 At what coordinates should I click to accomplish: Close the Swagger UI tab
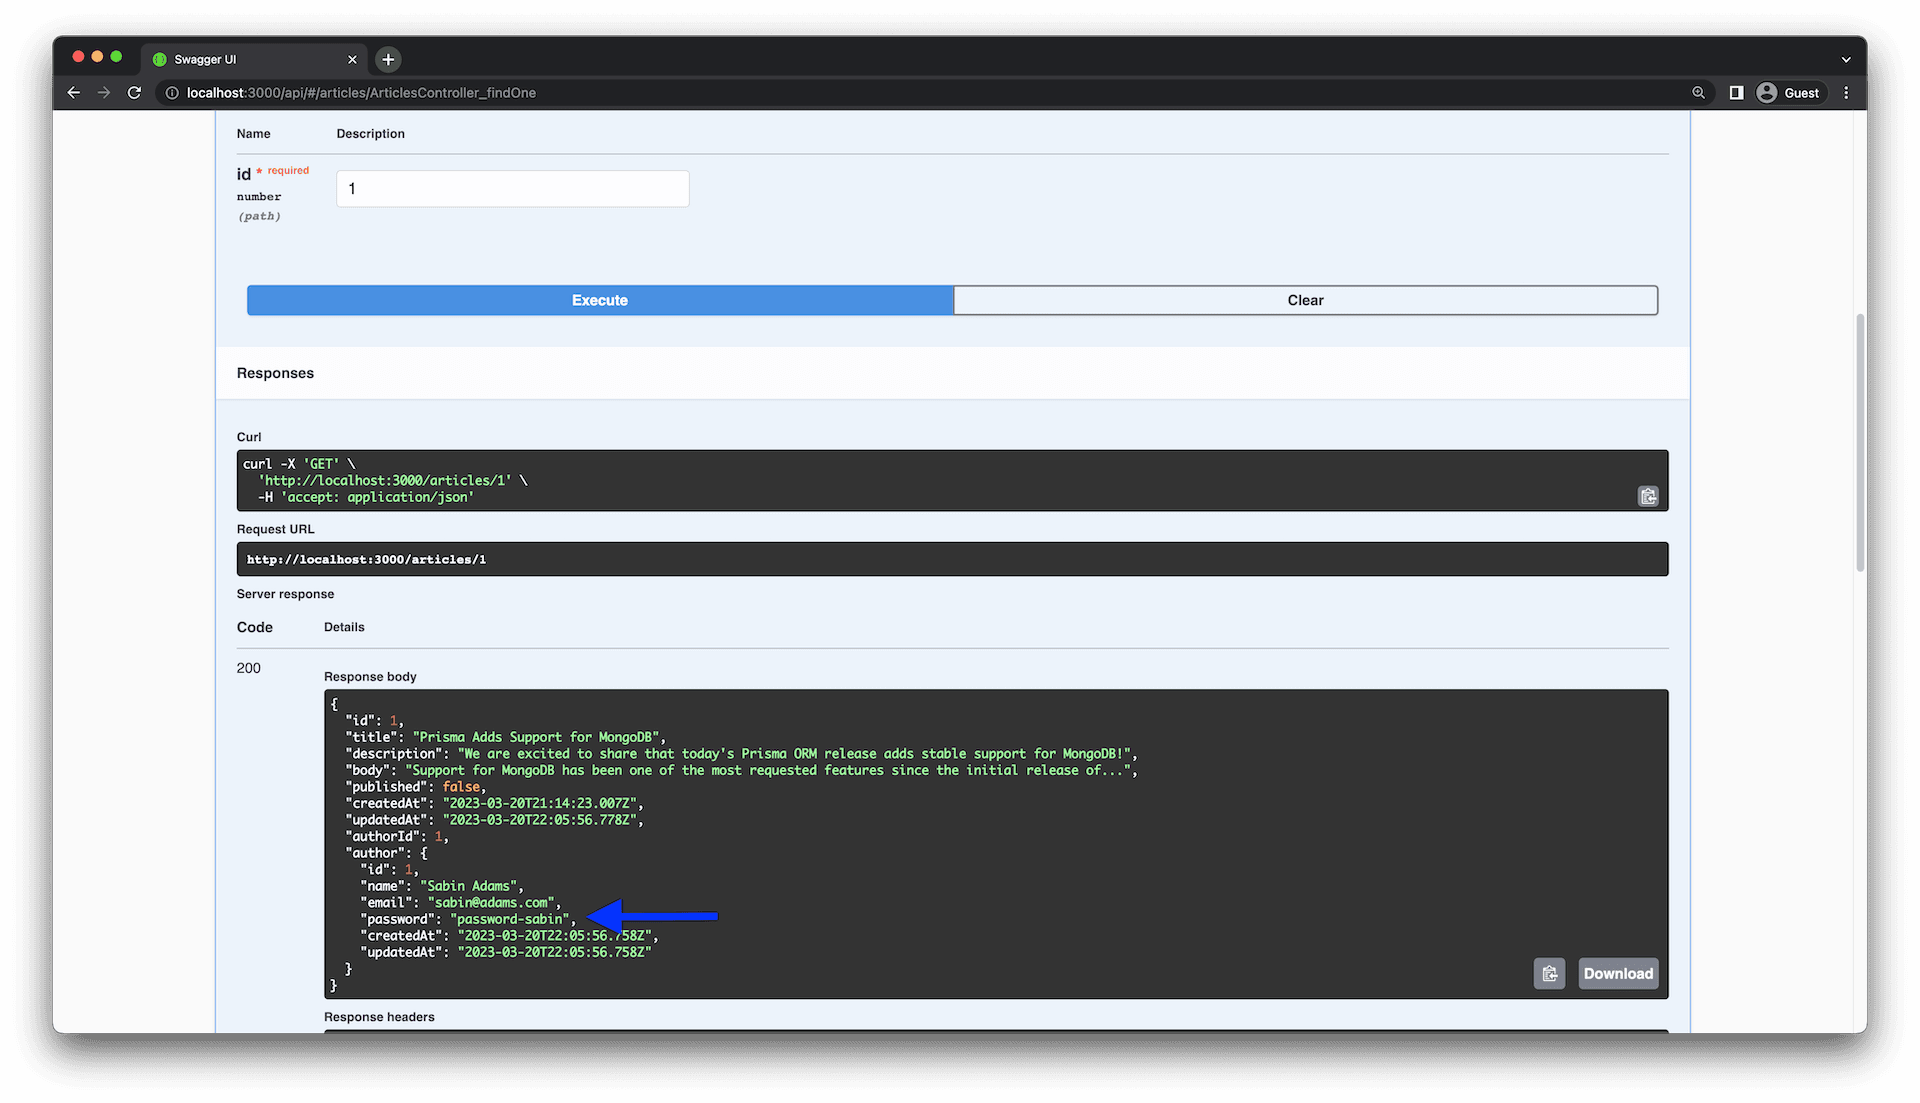tap(352, 59)
